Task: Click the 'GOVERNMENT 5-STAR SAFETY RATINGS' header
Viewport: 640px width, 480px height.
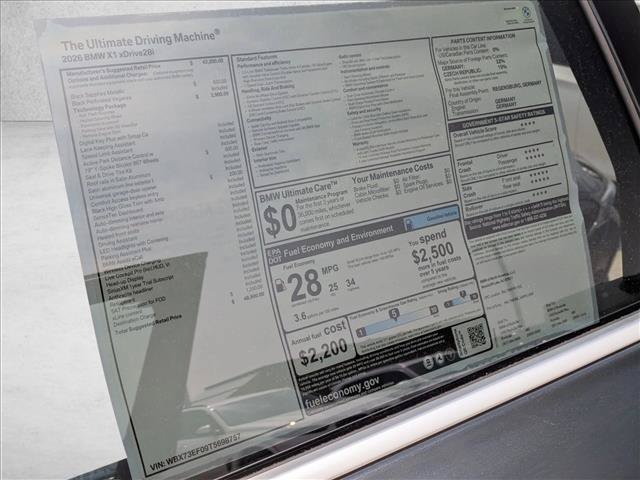Action: [503, 118]
